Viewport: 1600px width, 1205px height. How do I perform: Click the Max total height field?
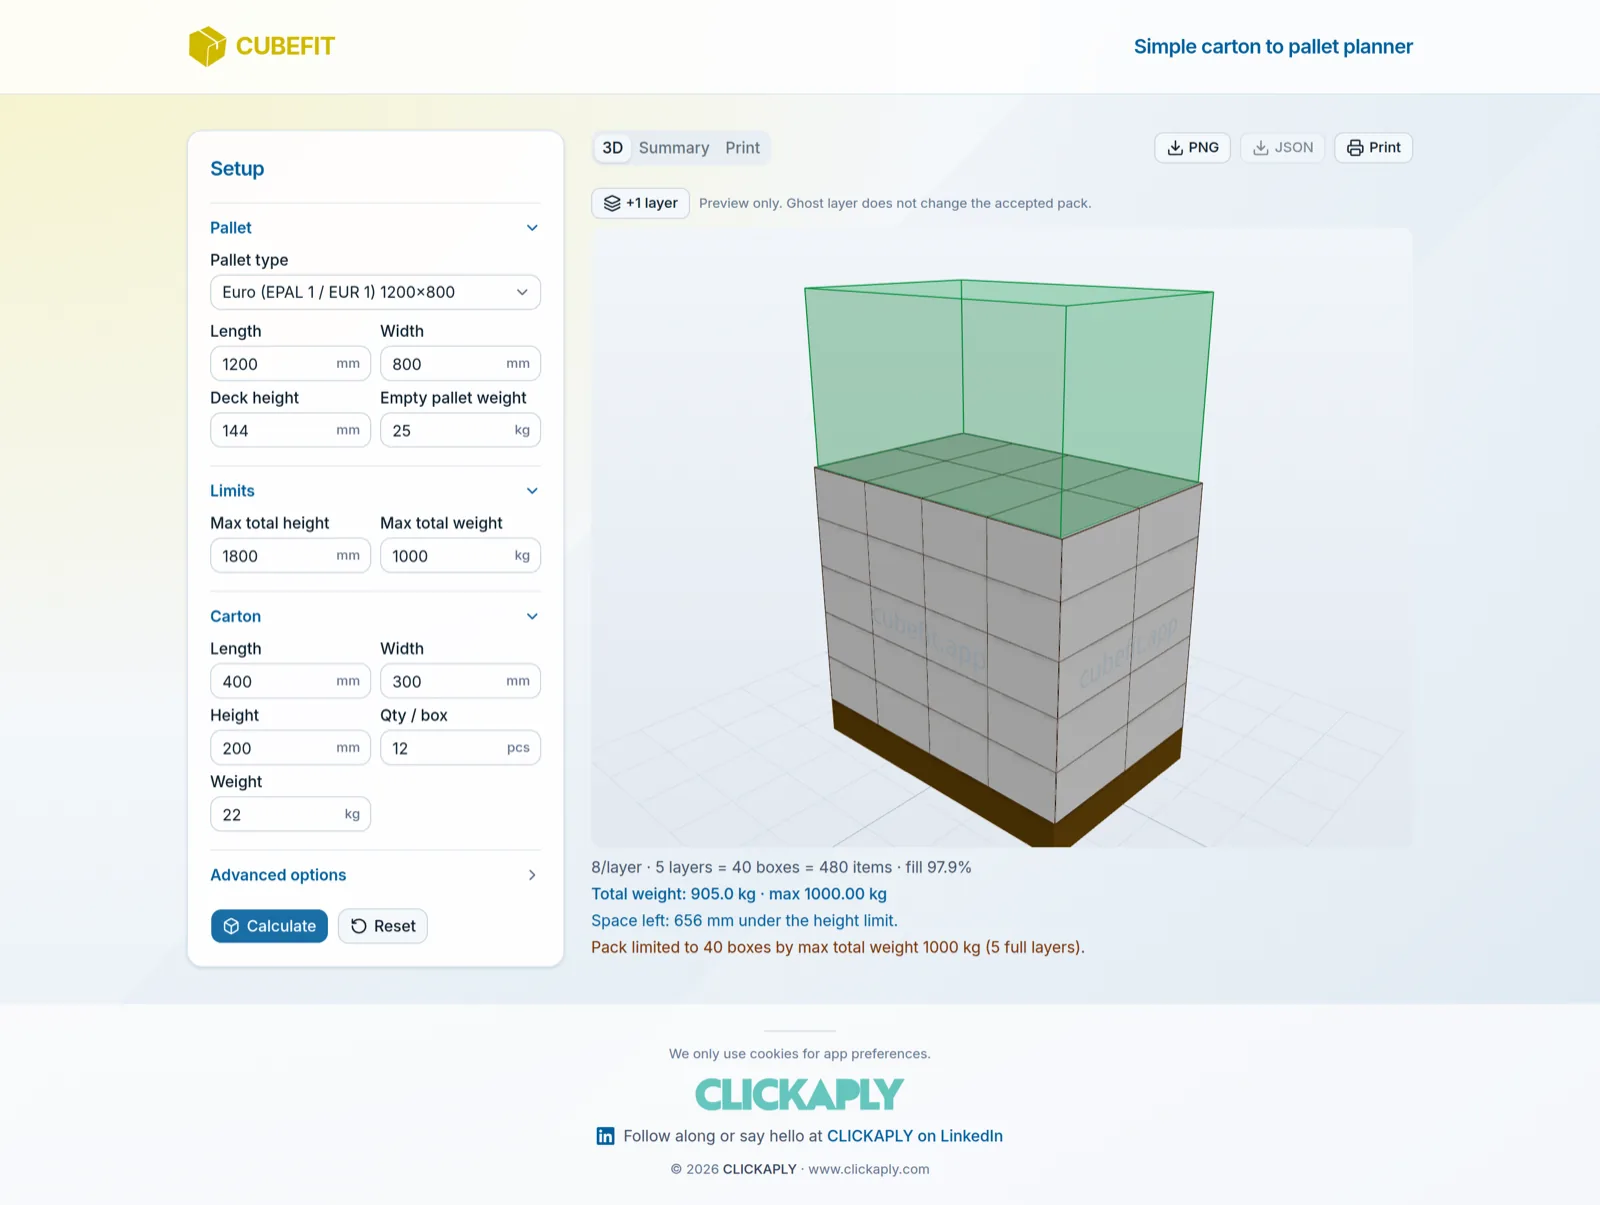click(x=290, y=556)
